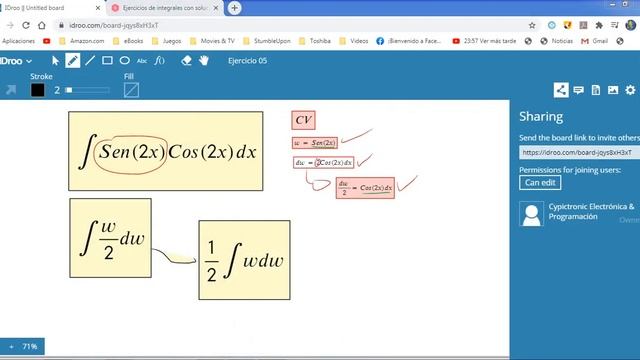Change the Can edit permission

click(540, 182)
